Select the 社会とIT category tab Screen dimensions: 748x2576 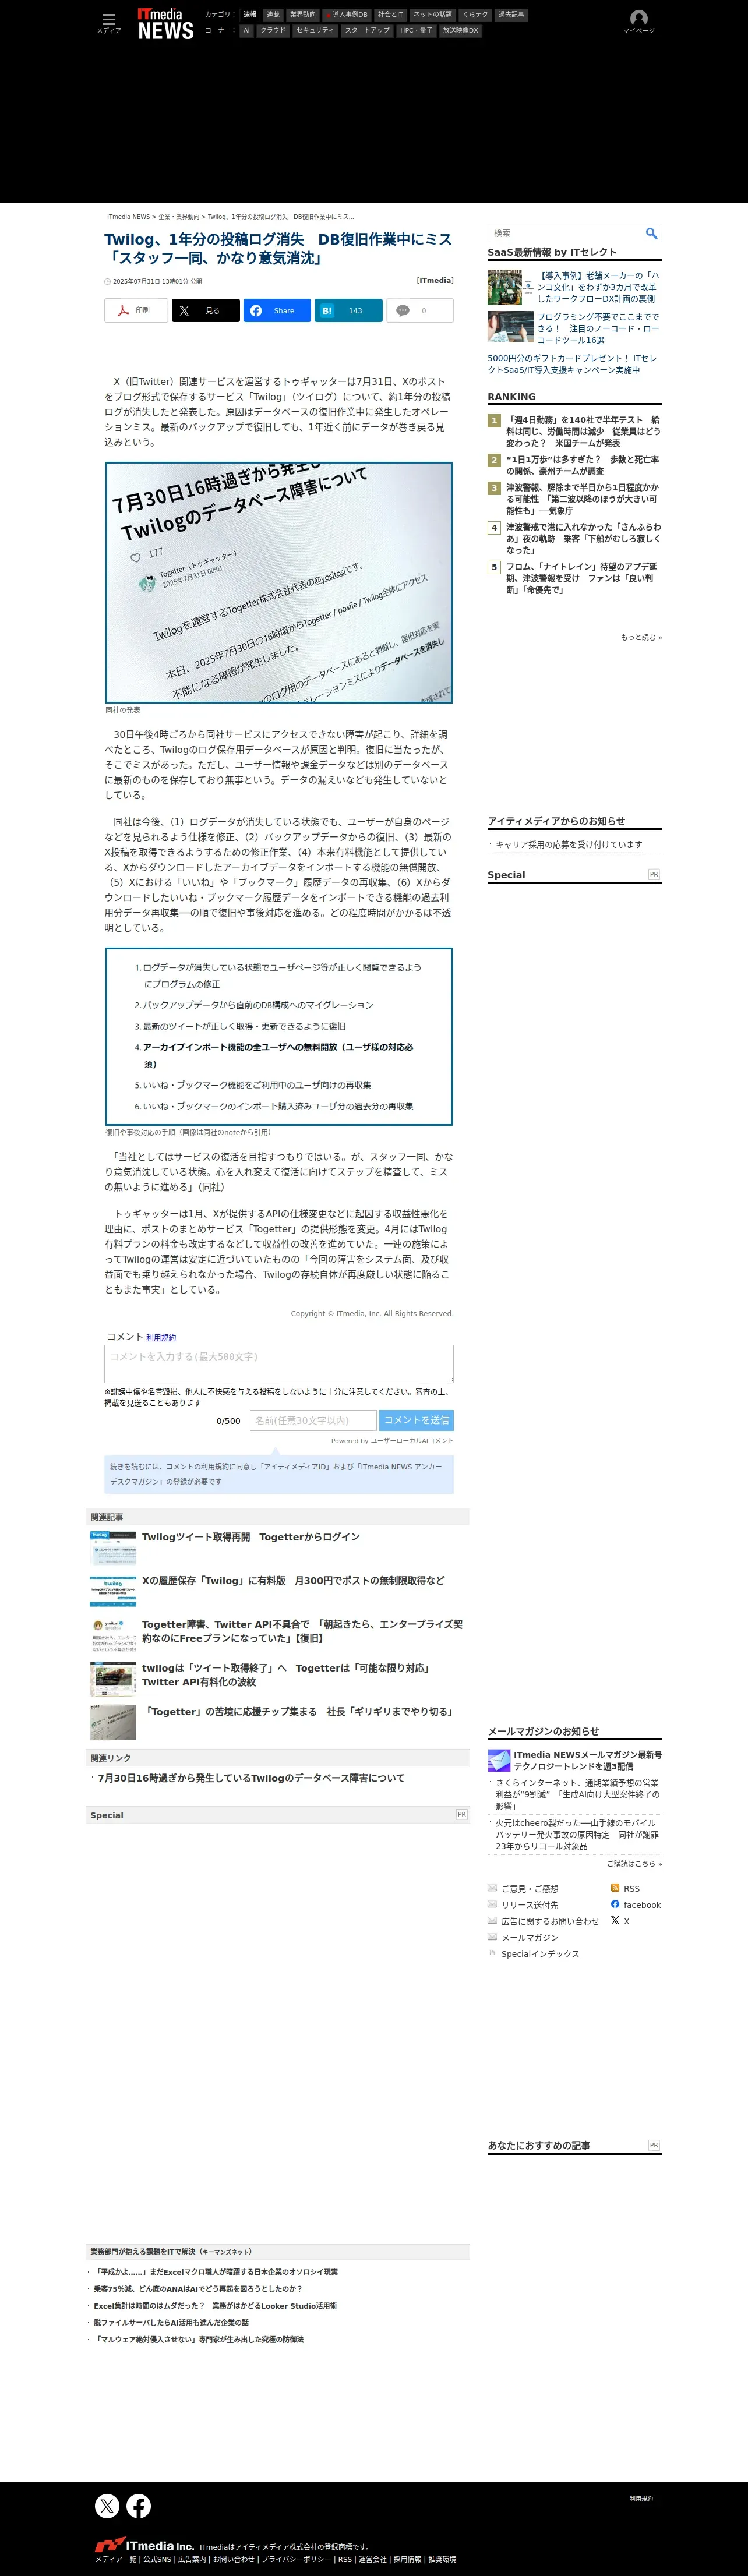390,15
